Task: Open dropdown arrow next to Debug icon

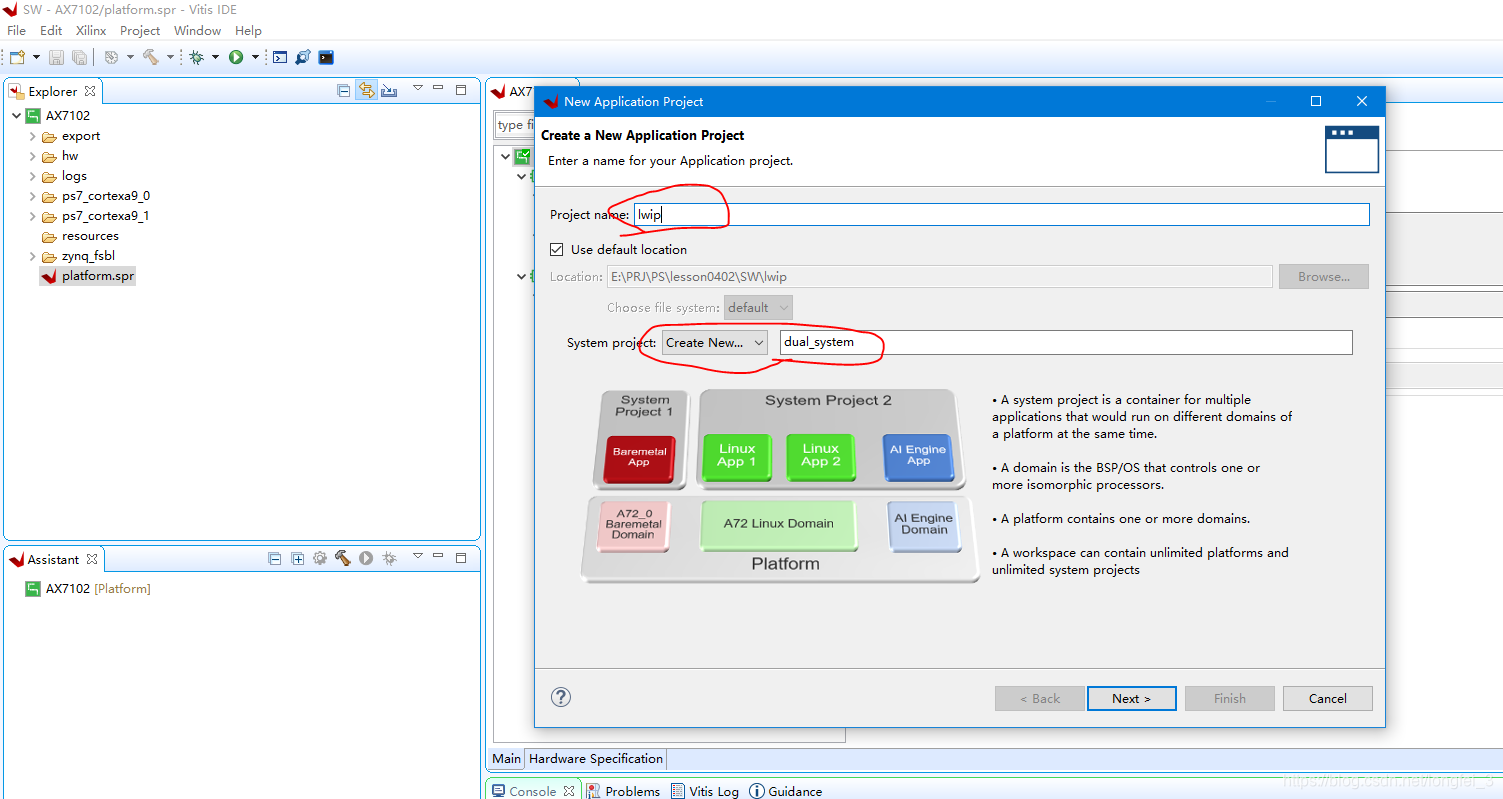Action: click(215, 58)
